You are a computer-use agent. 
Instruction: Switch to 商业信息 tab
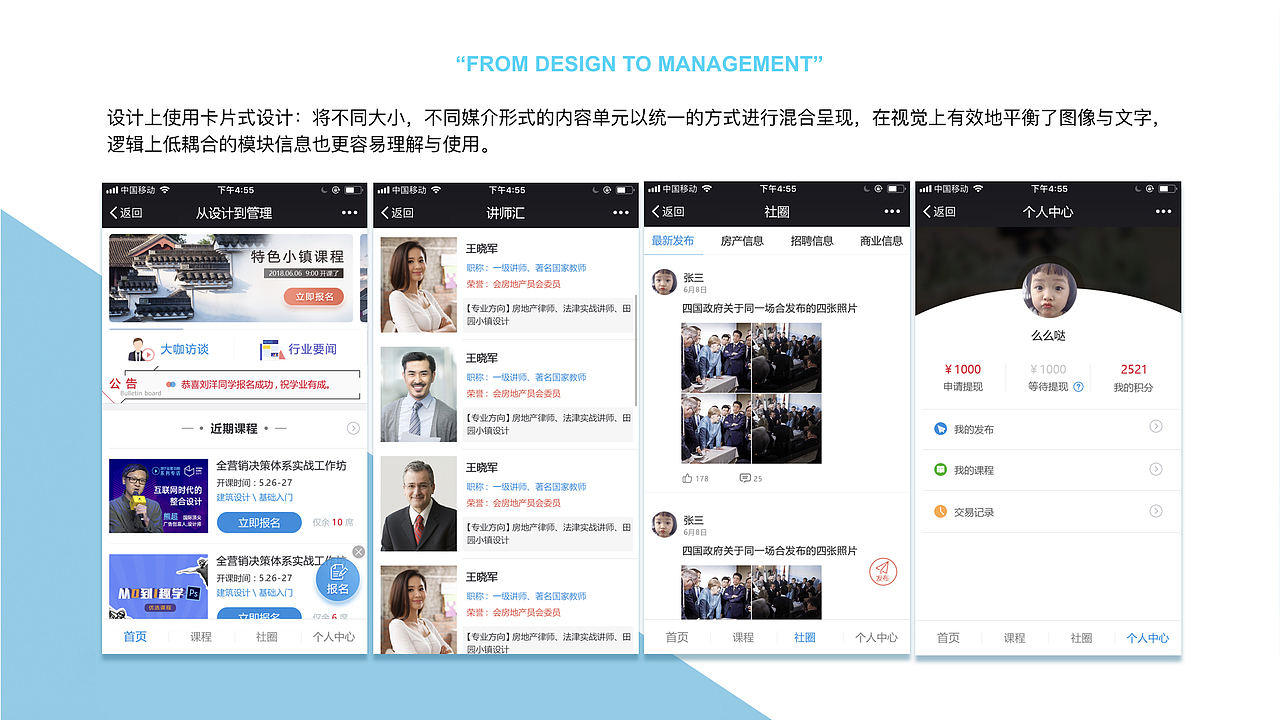[x=881, y=241]
